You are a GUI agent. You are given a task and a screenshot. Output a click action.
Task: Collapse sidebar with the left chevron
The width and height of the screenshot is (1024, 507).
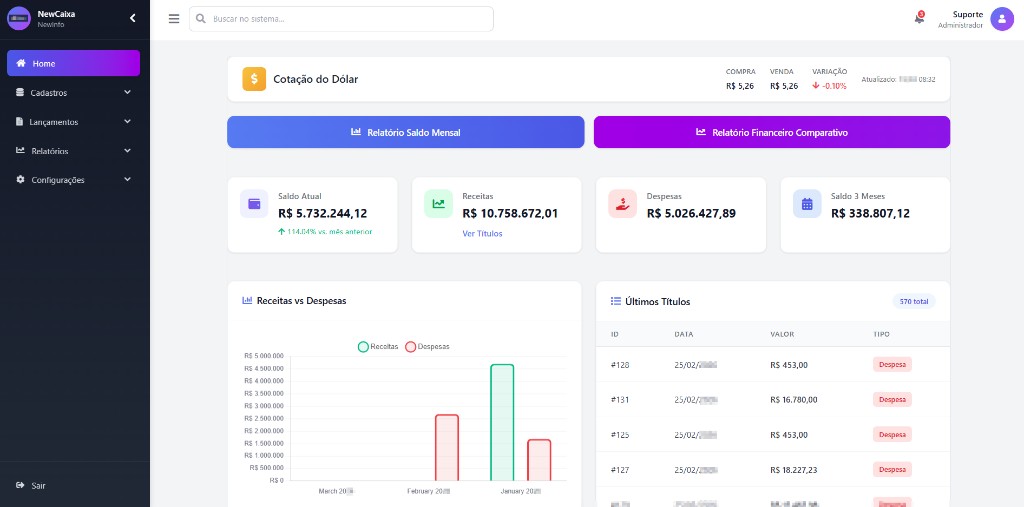133,18
